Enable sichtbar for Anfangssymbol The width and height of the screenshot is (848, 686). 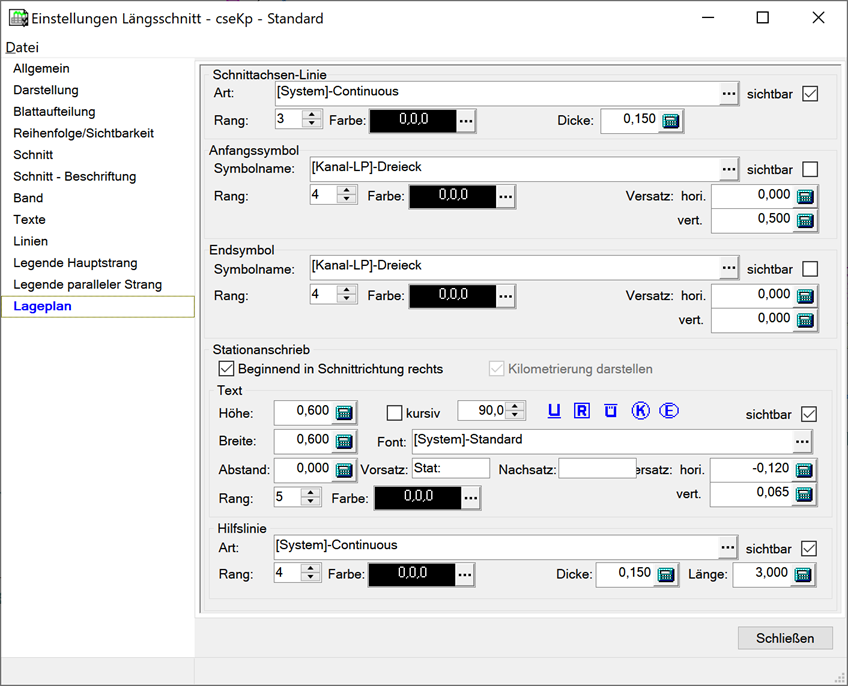[x=810, y=169]
